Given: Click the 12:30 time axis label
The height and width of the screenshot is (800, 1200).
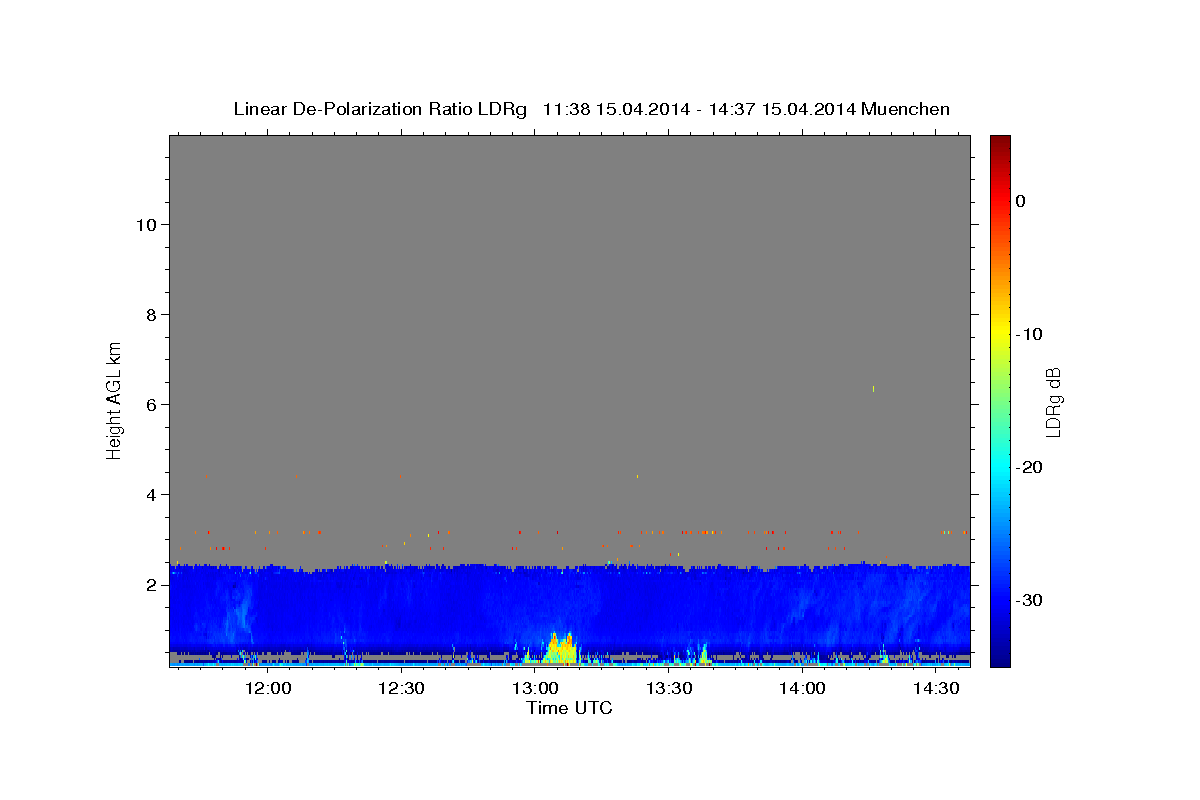Looking at the screenshot, I should [x=402, y=688].
